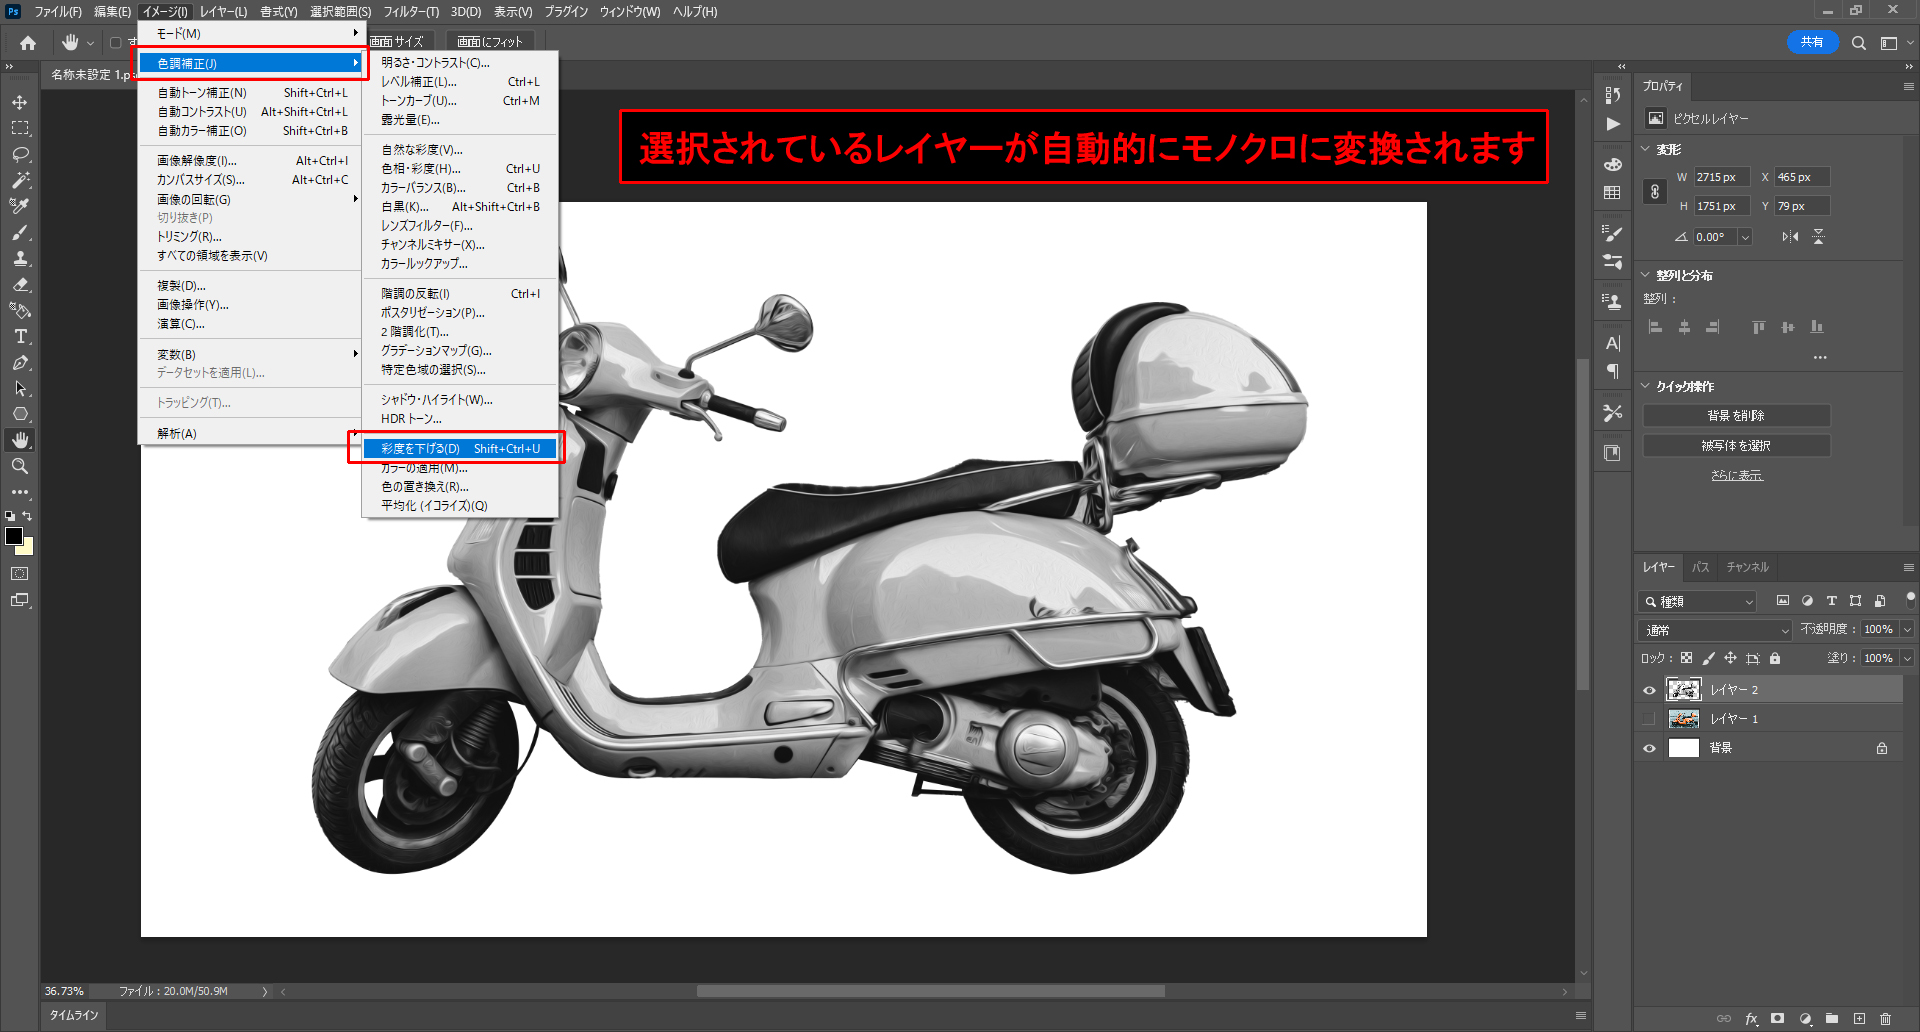Open the 通常 blend mode dropdown
Image resolution: width=1920 pixels, height=1032 pixels.
[1715, 630]
